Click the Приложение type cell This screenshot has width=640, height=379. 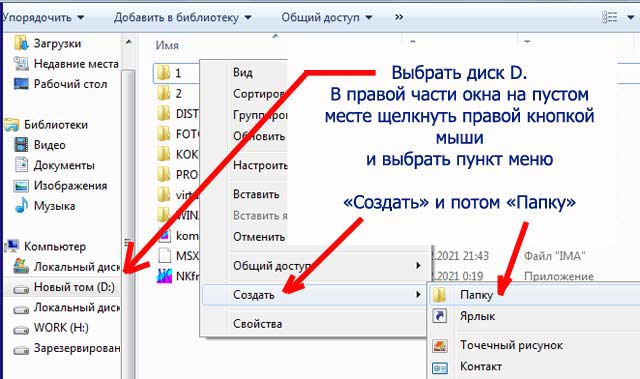click(x=559, y=276)
